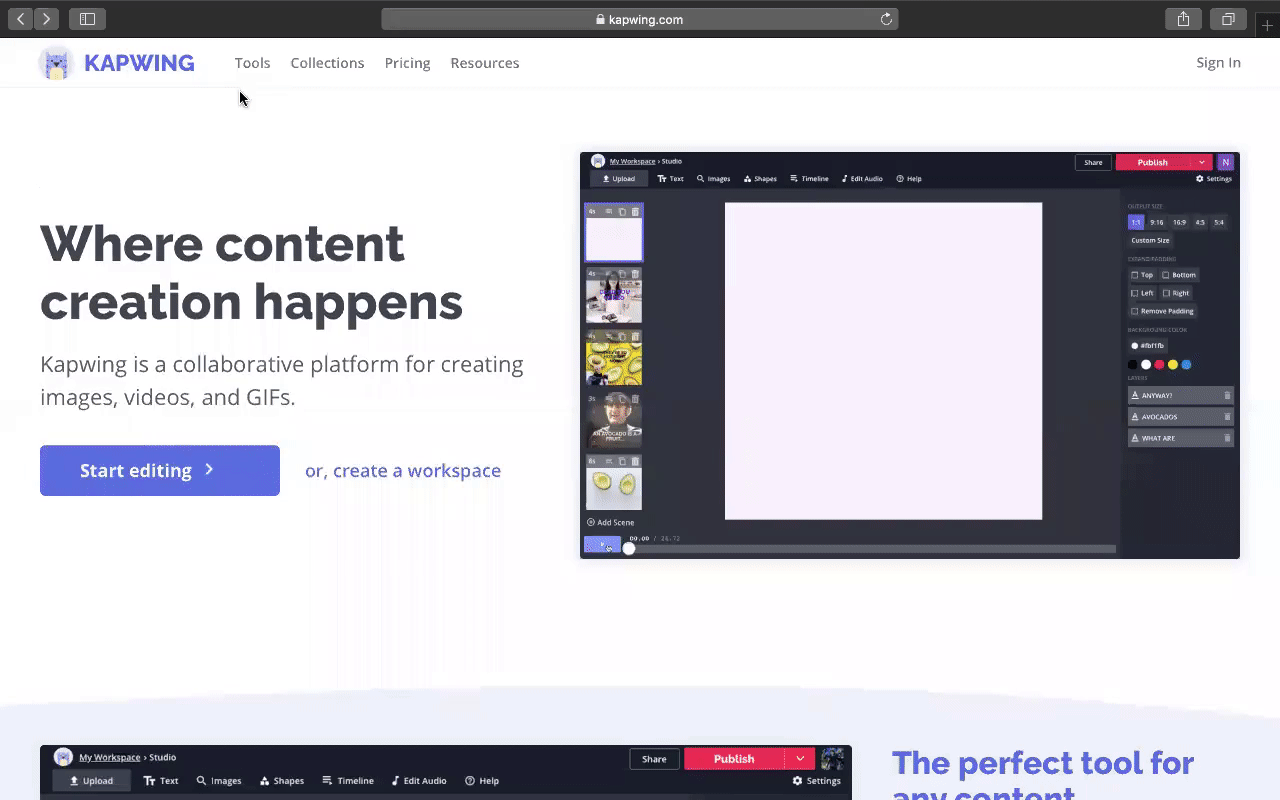
Task: Go back using Safari's back arrow
Action: (x=21, y=19)
